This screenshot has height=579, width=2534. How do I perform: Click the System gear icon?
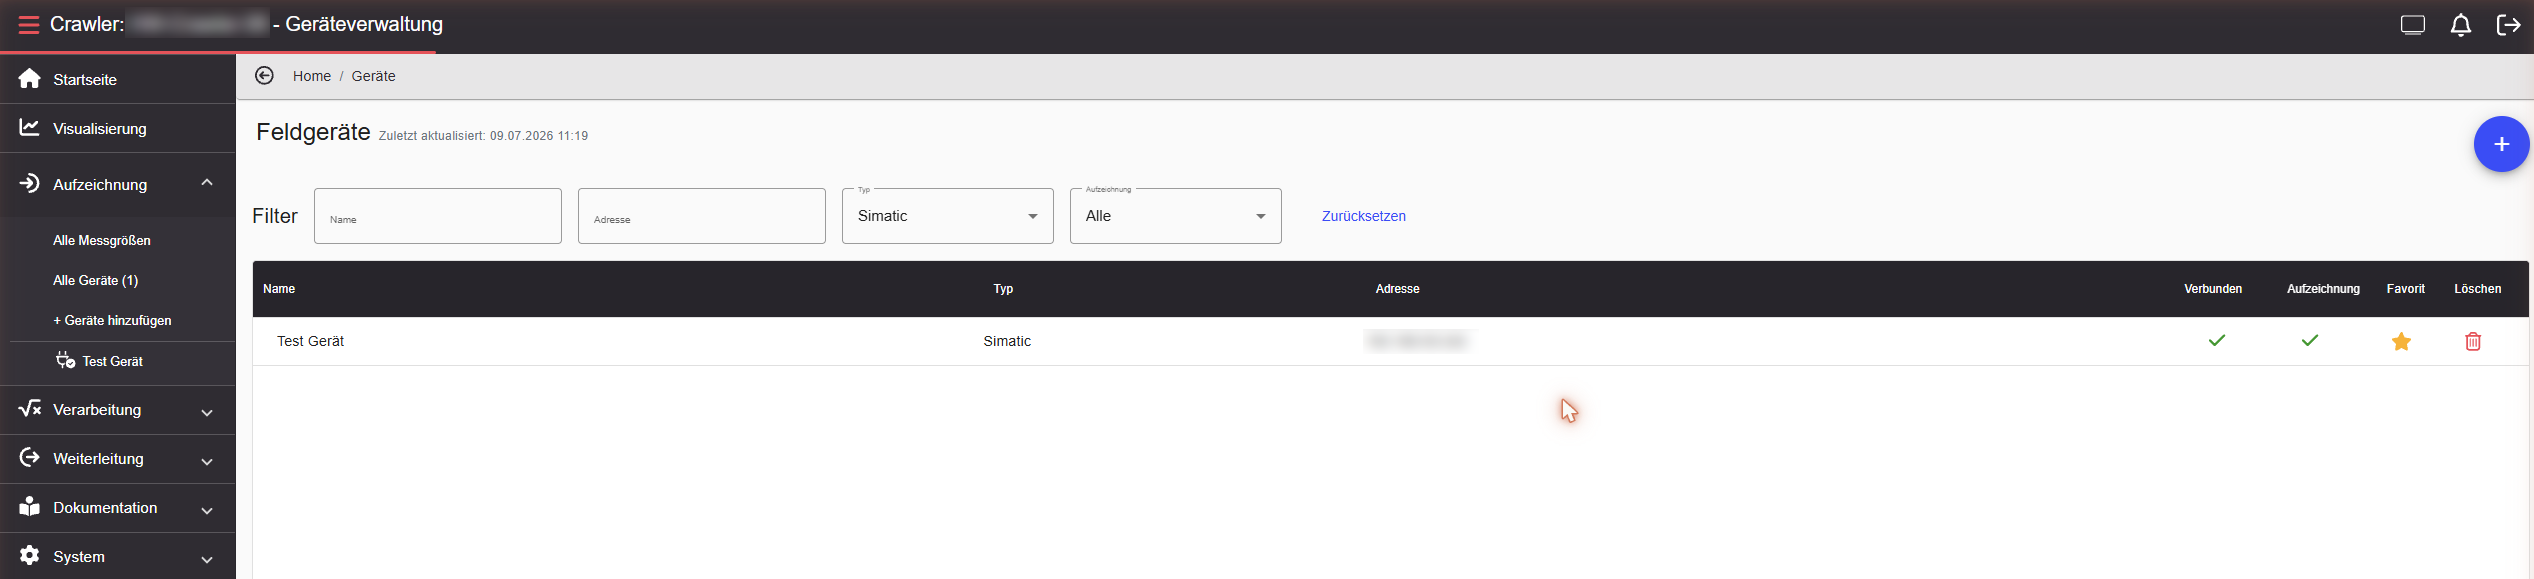[x=30, y=555]
